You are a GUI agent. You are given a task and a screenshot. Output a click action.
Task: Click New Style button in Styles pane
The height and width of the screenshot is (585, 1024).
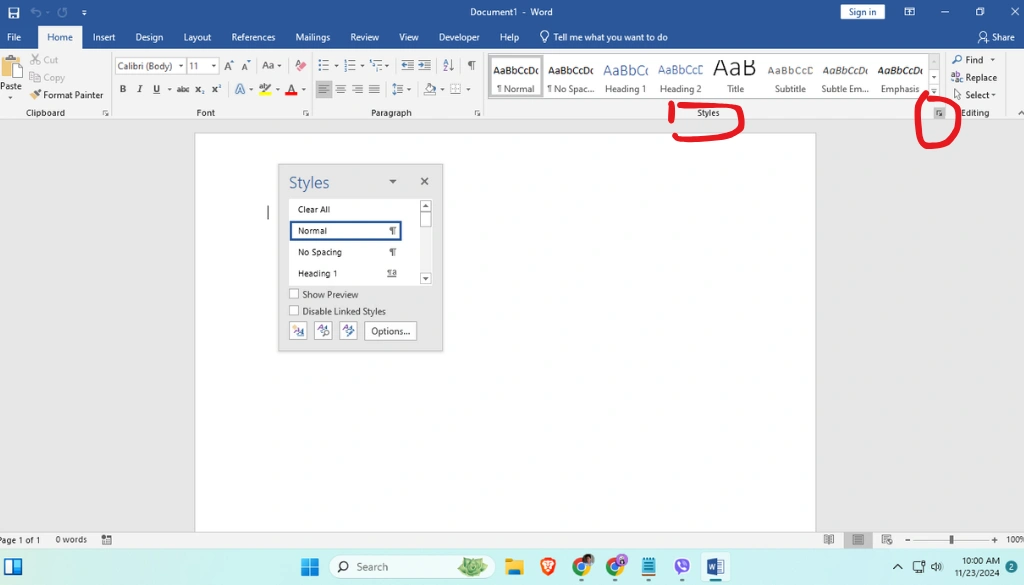(x=298, y=331)
